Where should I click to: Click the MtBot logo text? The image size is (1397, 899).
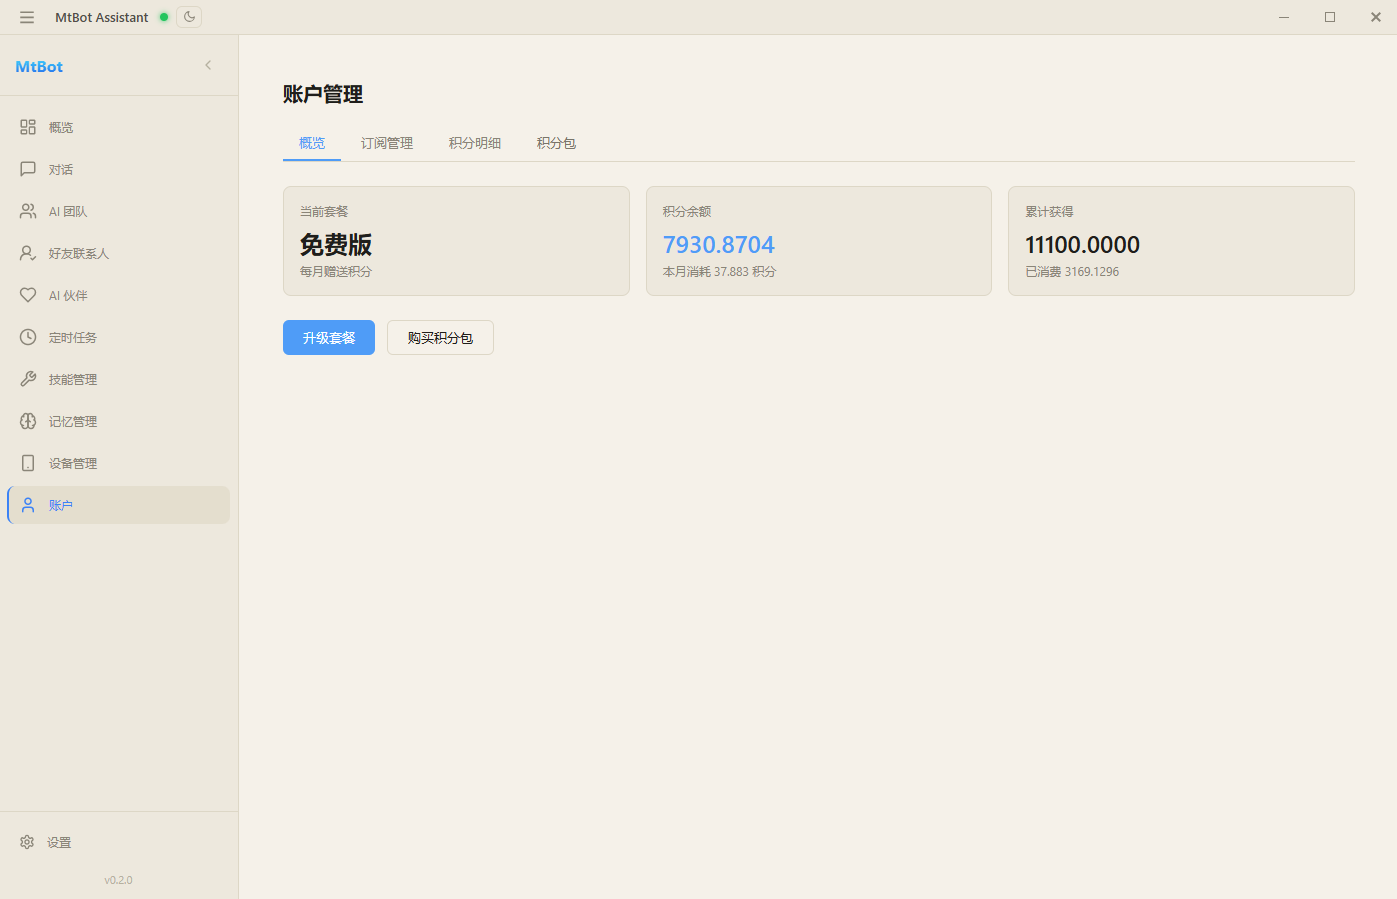(x=39, y=66)
